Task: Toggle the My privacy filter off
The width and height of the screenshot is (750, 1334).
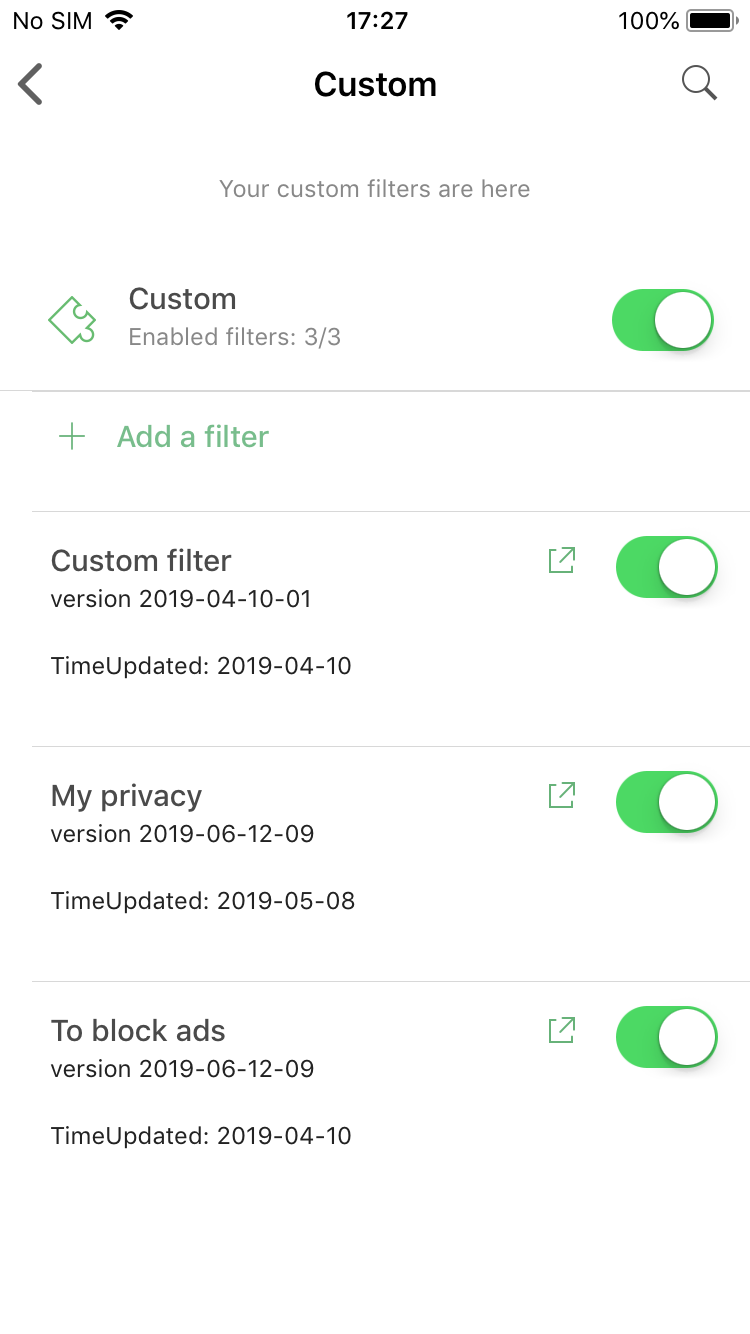Action: pos(667,802)
